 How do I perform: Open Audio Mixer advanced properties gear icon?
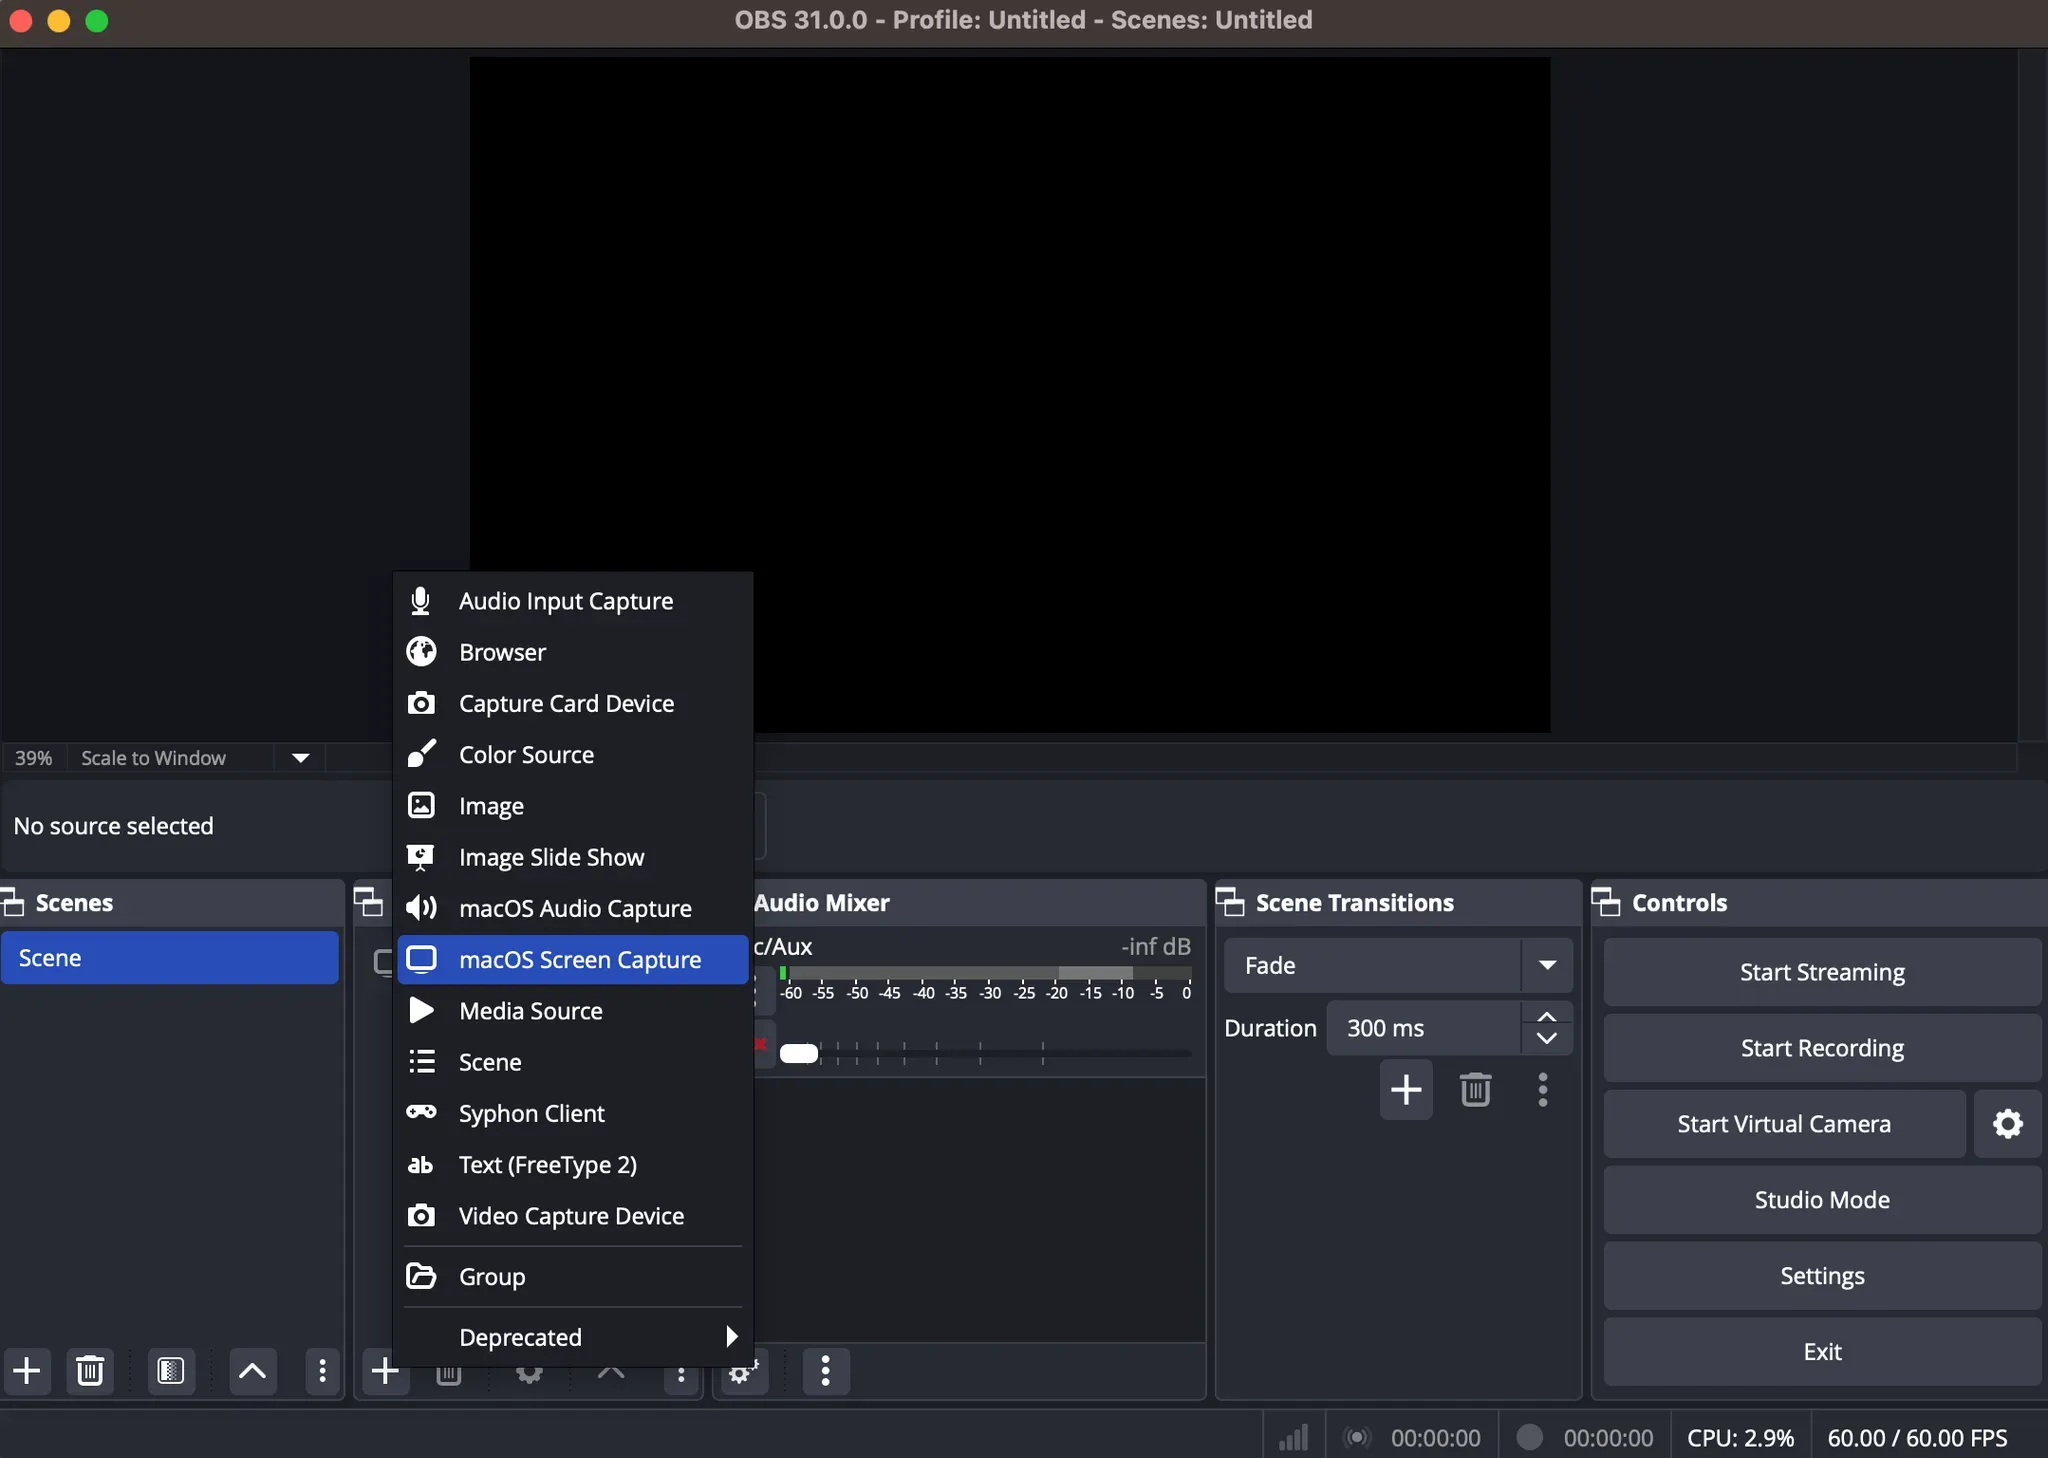click(742, 1371)
